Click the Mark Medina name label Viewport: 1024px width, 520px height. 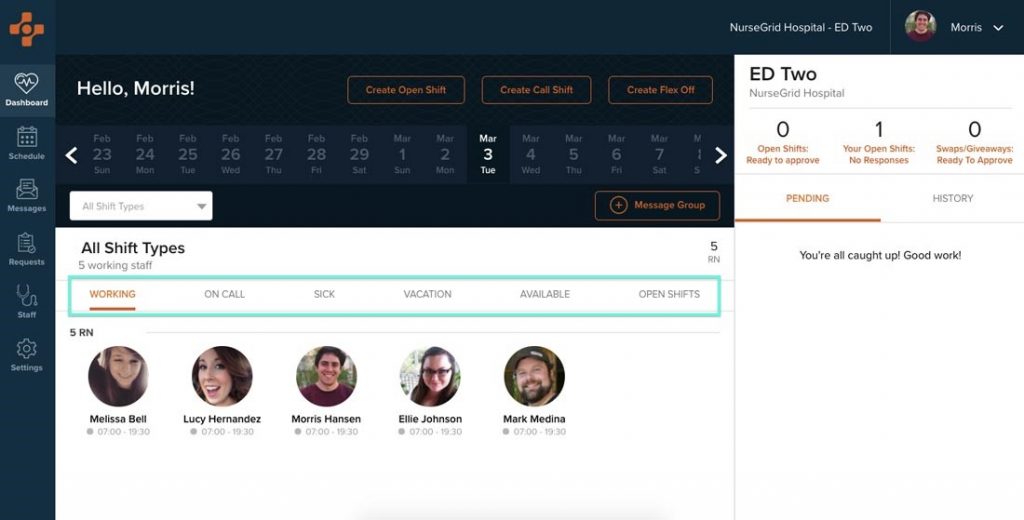[534, 419]
